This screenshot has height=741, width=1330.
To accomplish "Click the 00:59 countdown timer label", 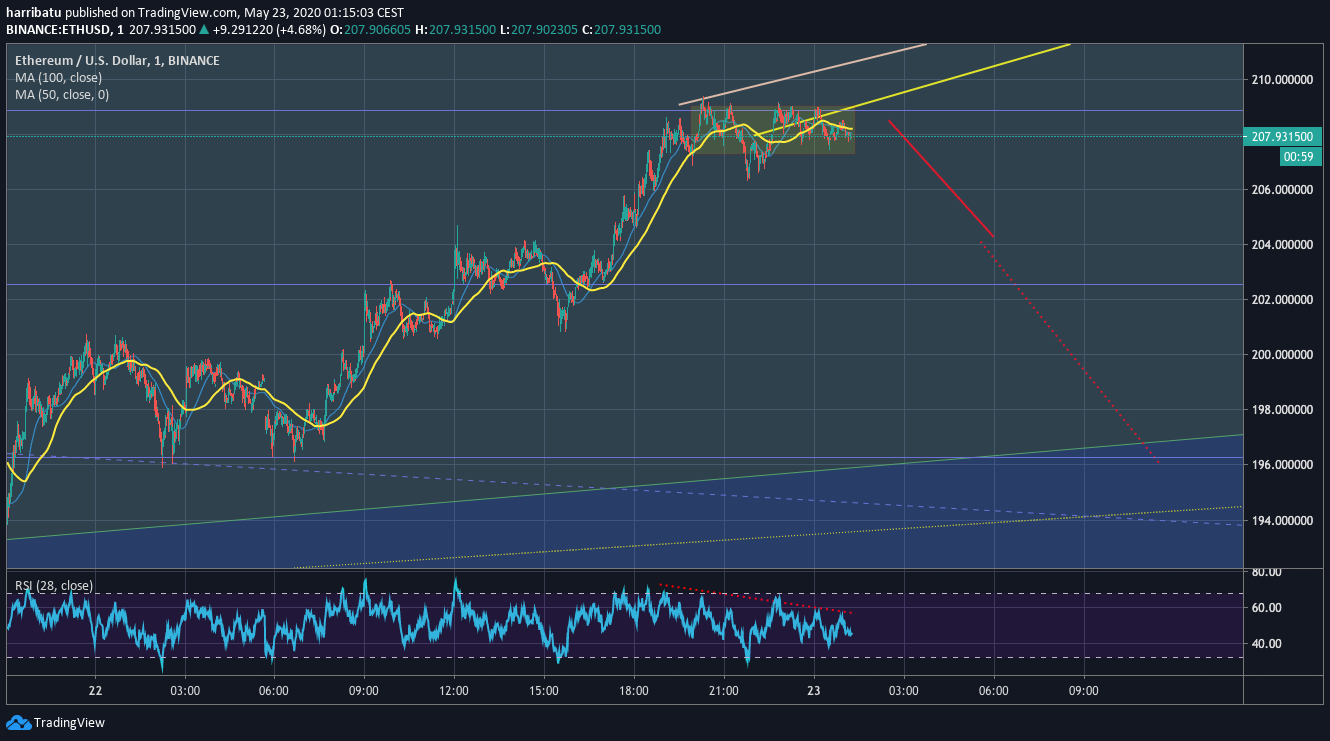I will [1301, 156].
